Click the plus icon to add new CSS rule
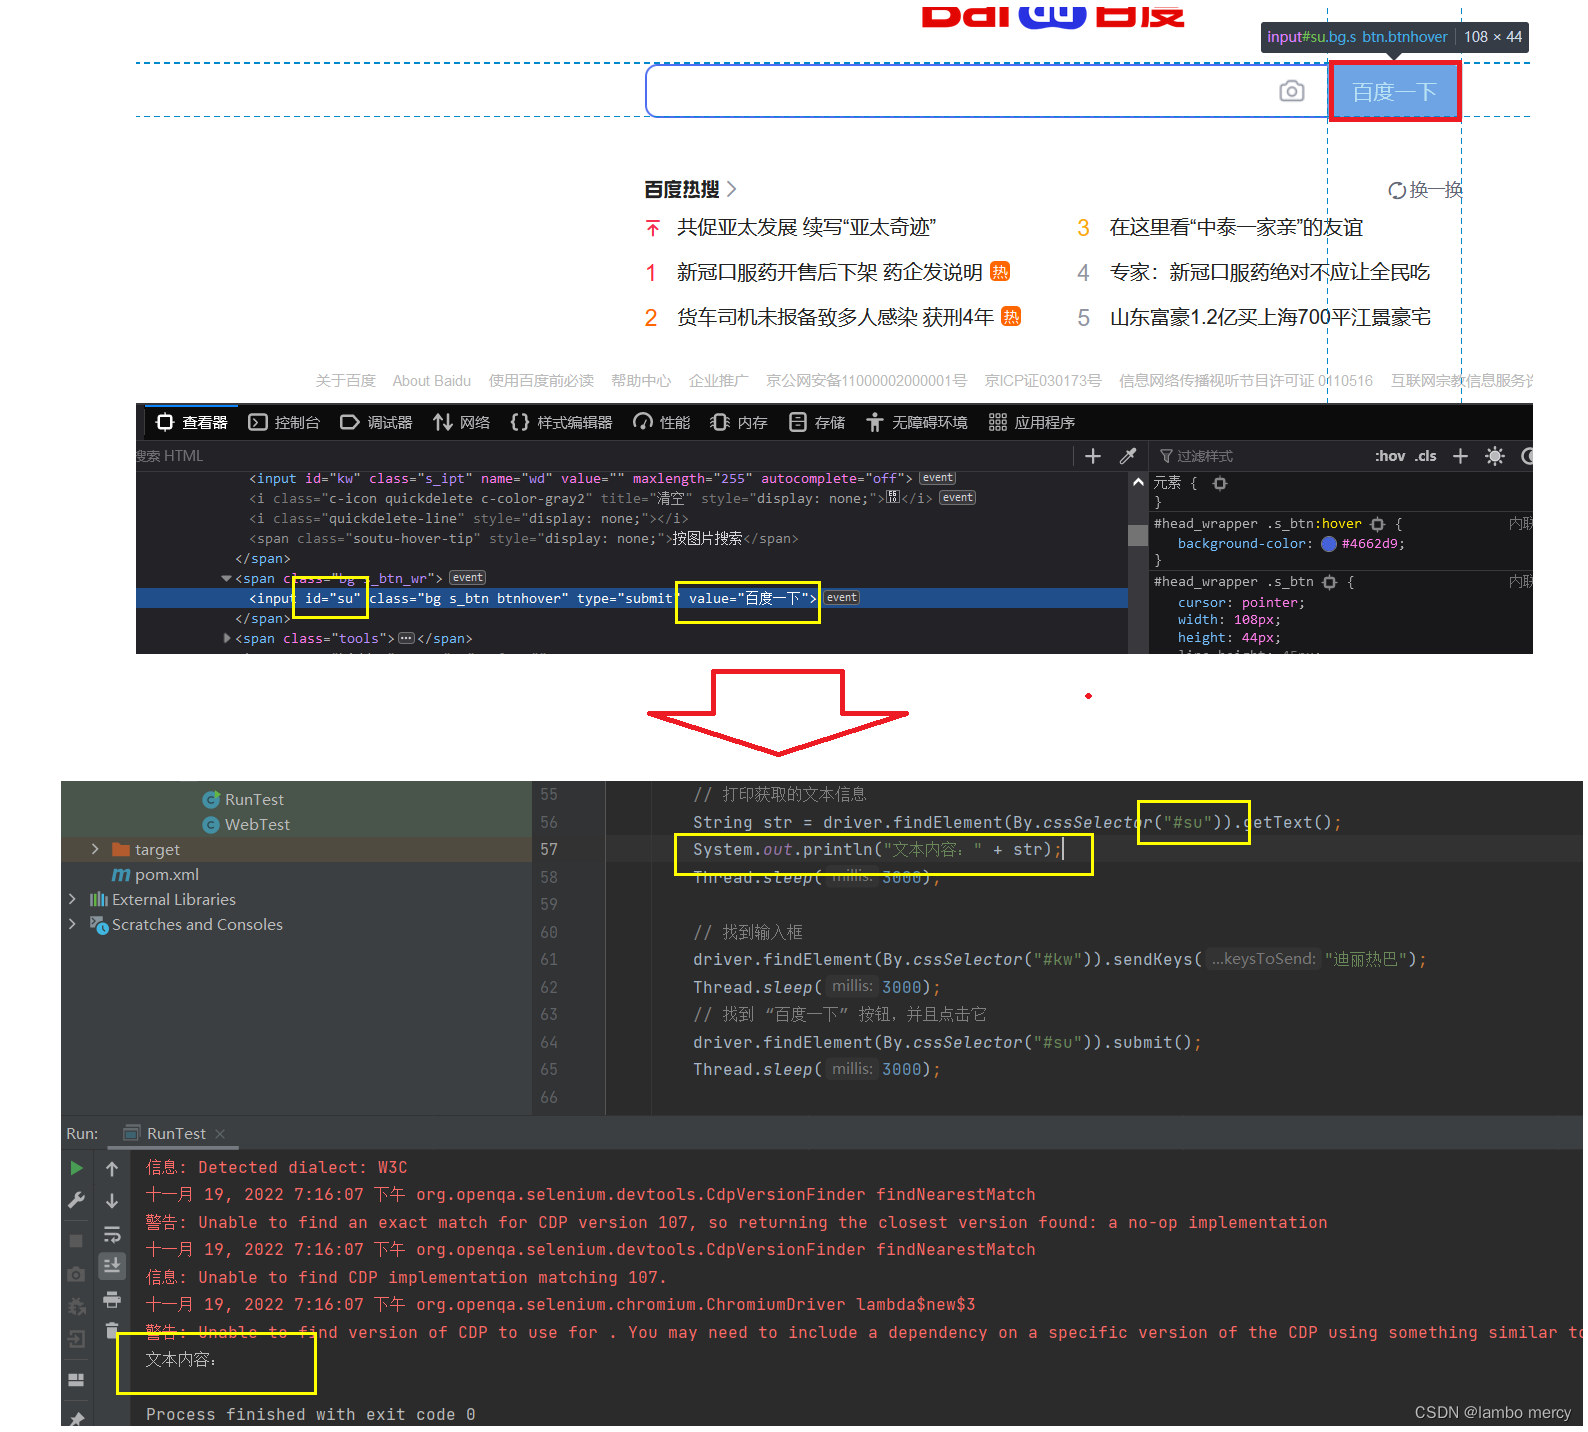 coord(1460,456)
